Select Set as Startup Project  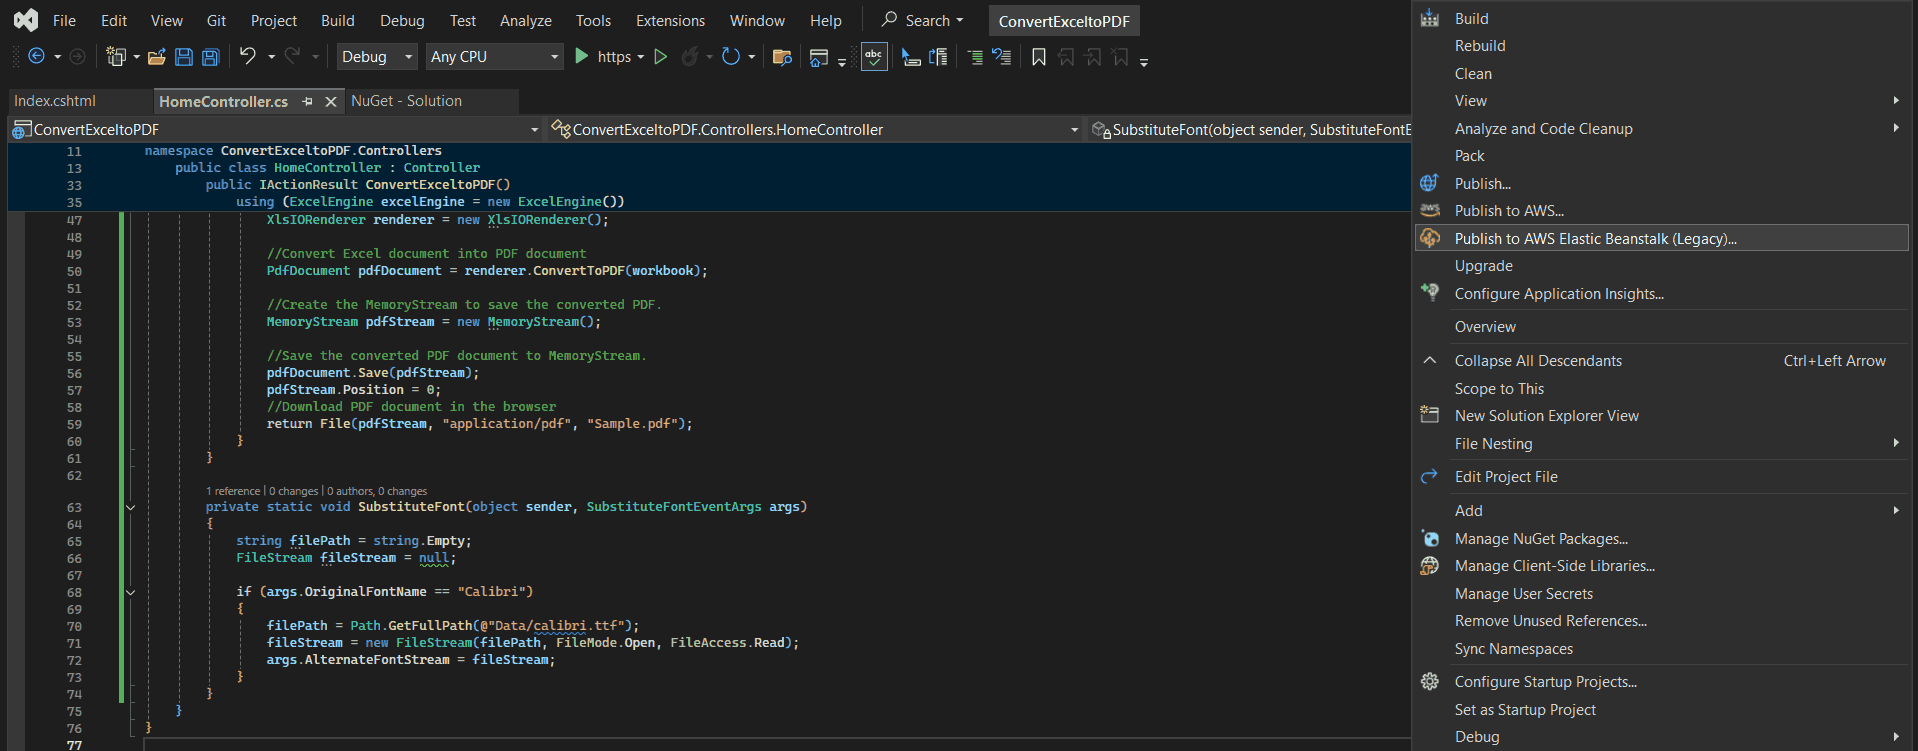tap(1662, 710)
